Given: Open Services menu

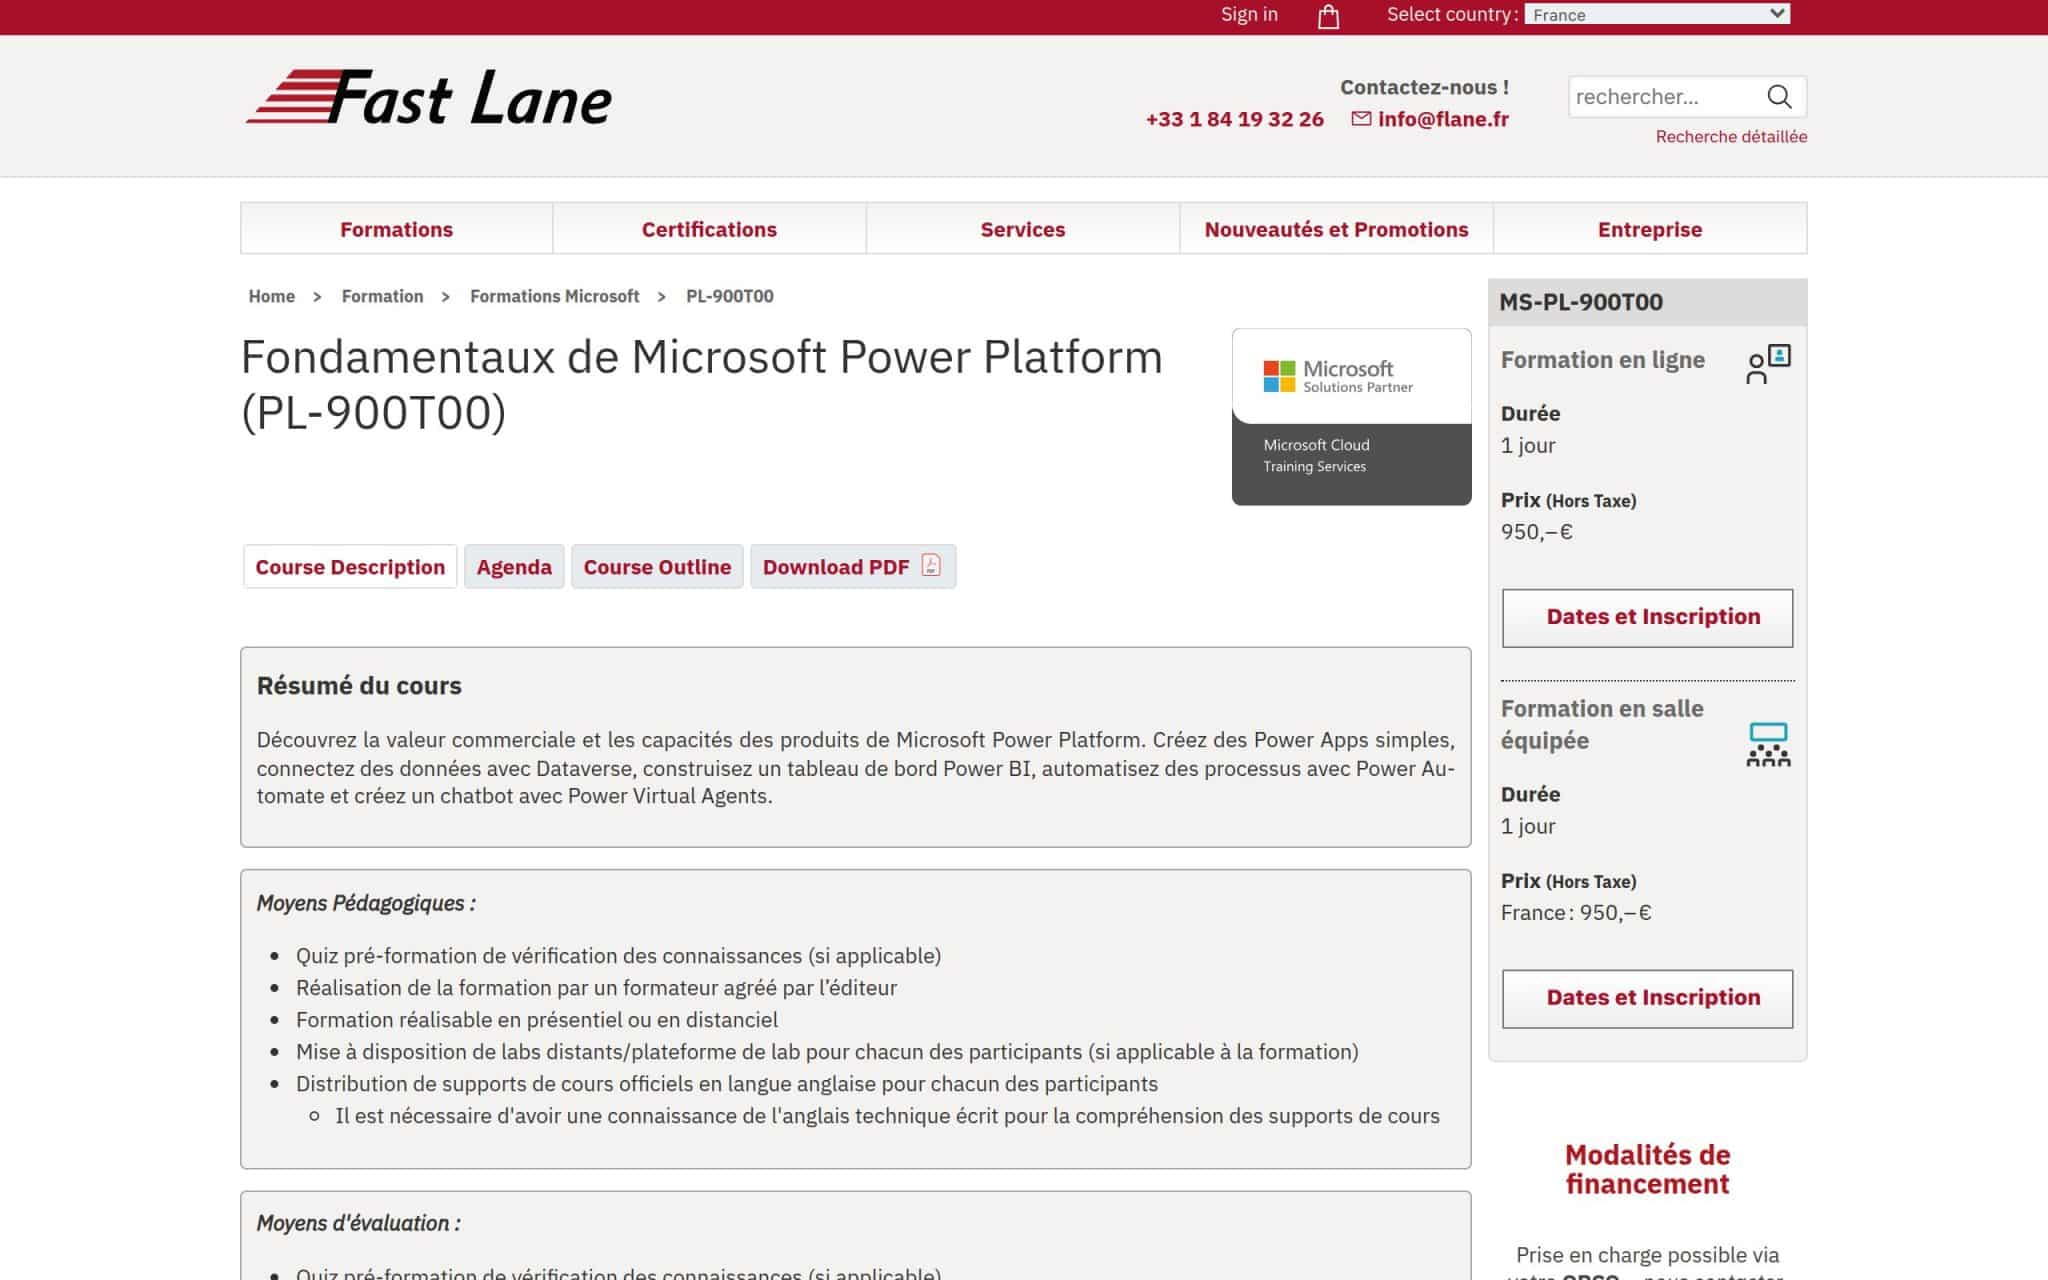Looking at the screenshot, I should (1022, 229).
